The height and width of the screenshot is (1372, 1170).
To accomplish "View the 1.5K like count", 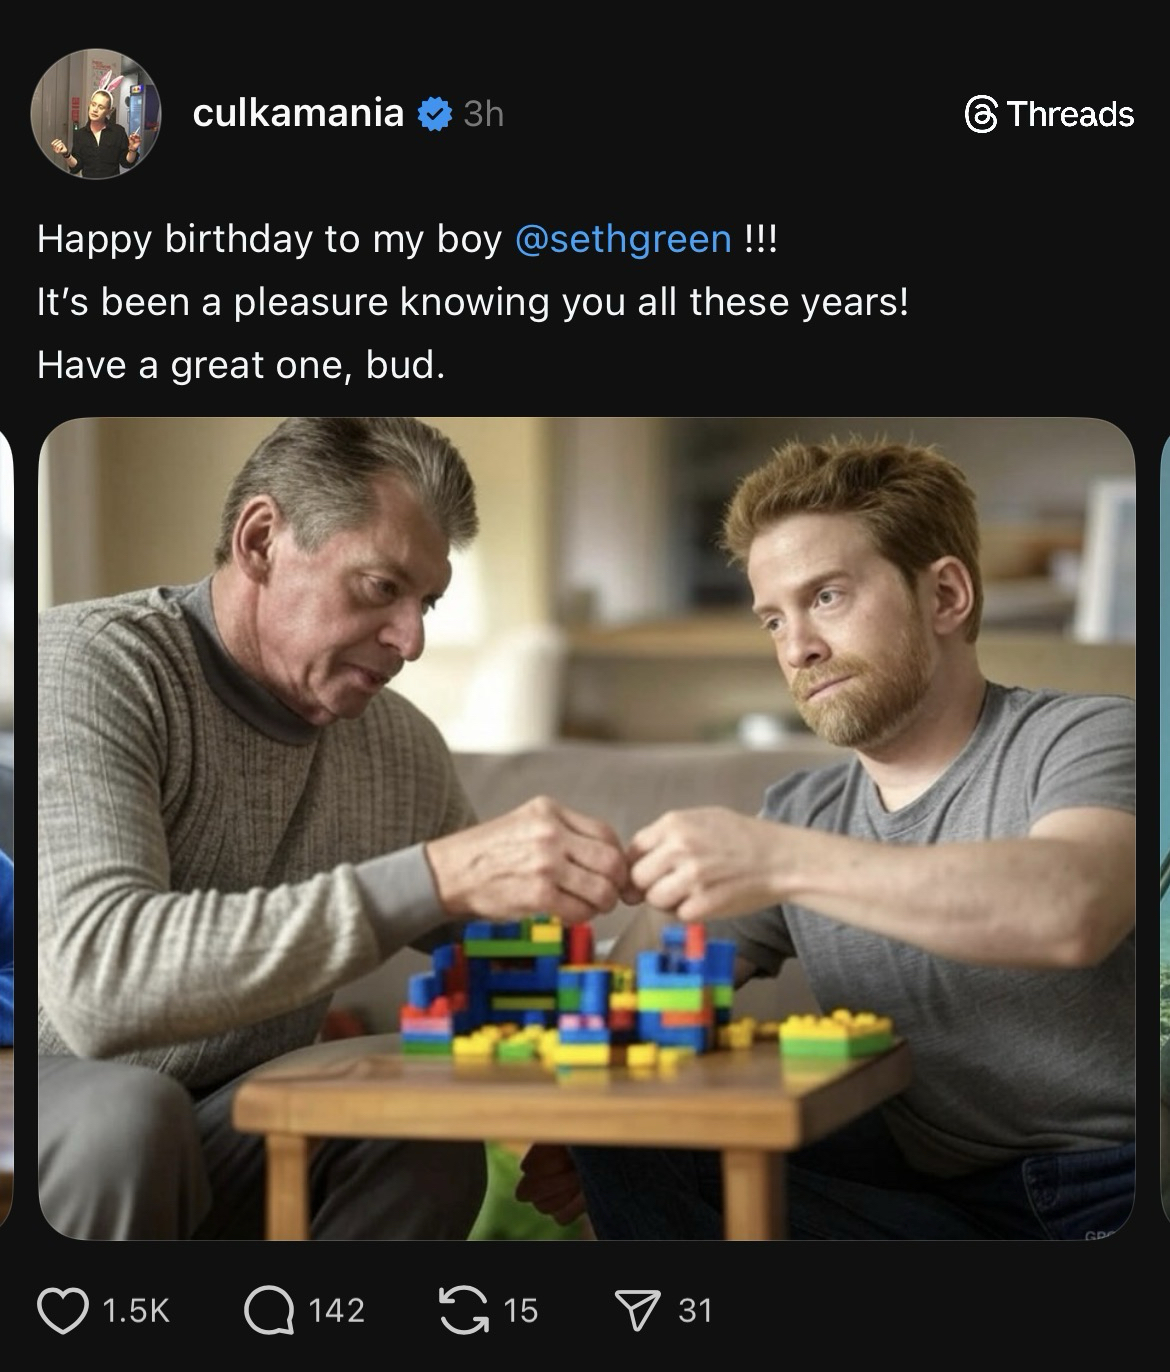I will [137, 1310].
